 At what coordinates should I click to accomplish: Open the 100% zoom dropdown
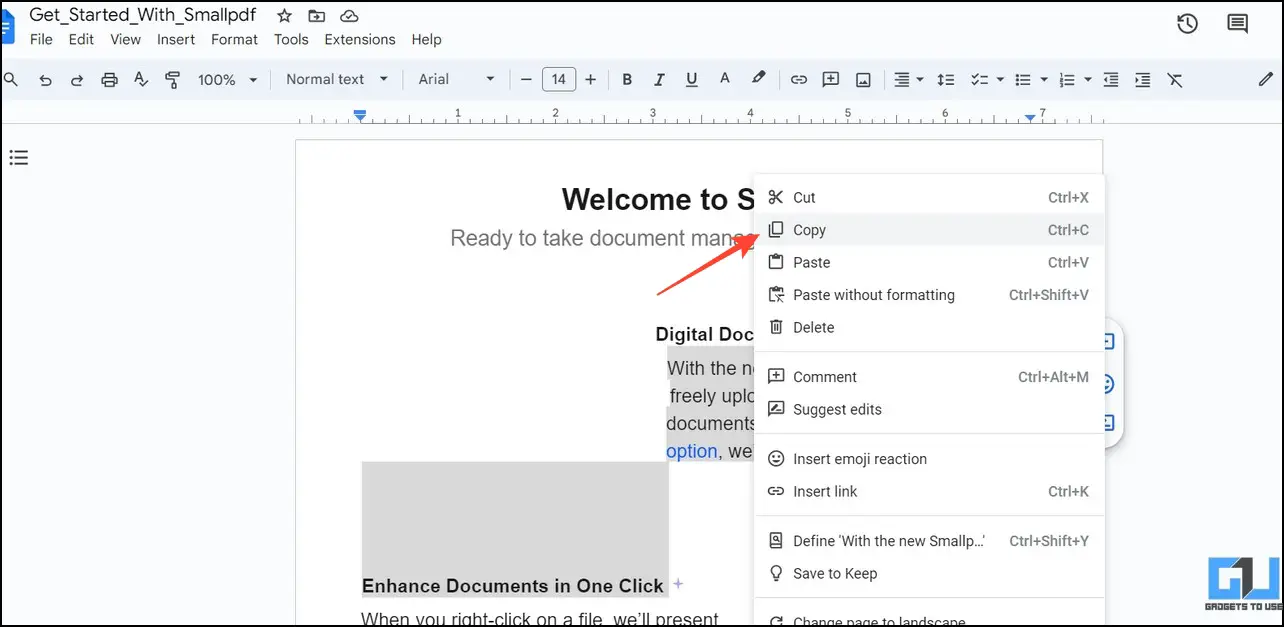click(227, 80)
